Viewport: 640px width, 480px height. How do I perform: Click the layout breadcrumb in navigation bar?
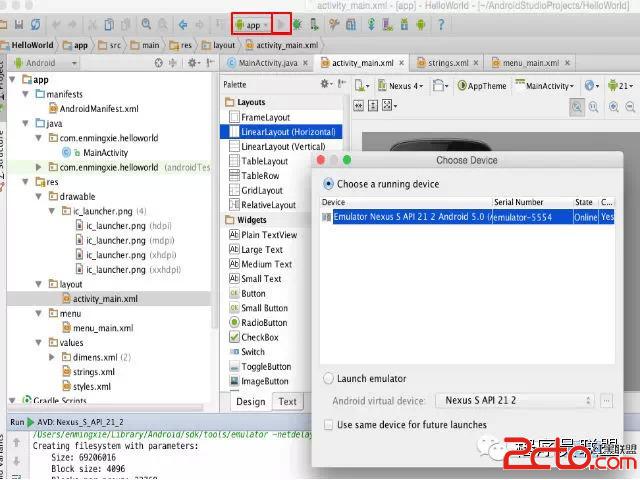click(219, 45)
